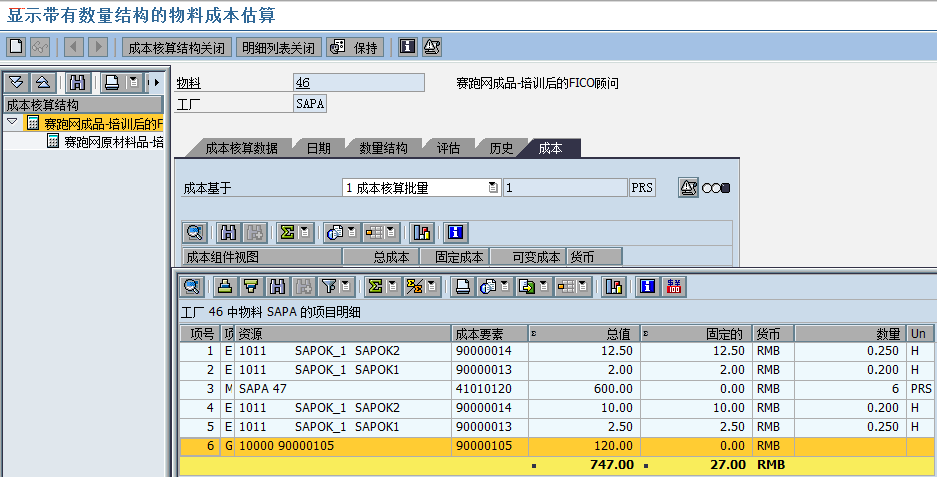Expand all nodes in costing structure tree
The height and width of the screenshot is (477, 937).
click(x=17, y=82)
